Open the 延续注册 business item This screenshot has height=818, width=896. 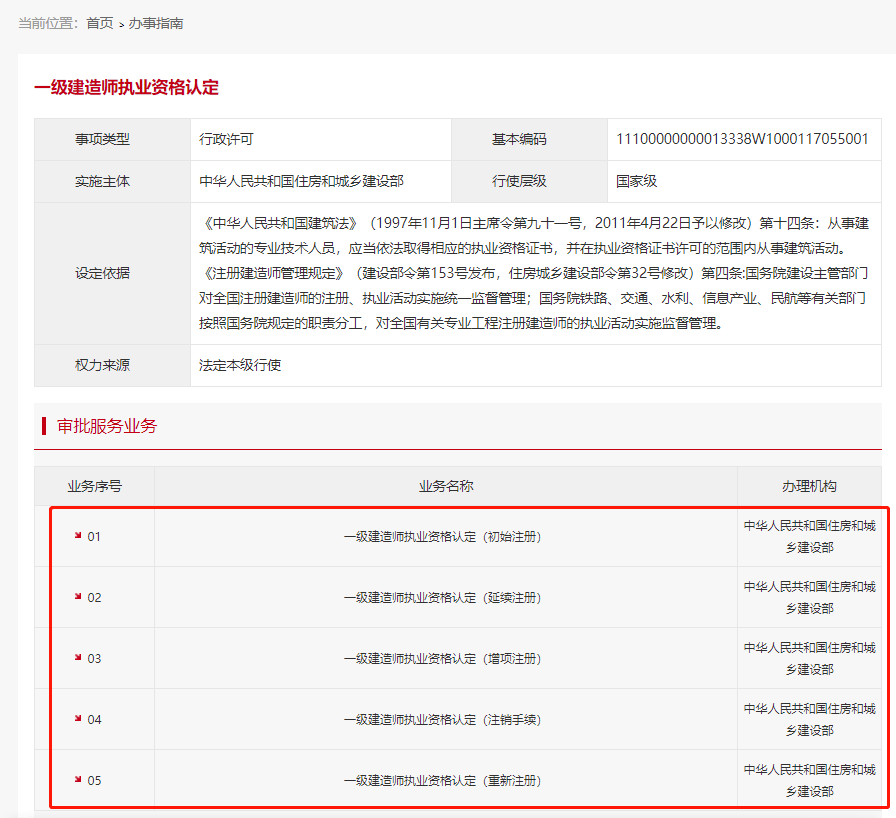tap(445, 598)
